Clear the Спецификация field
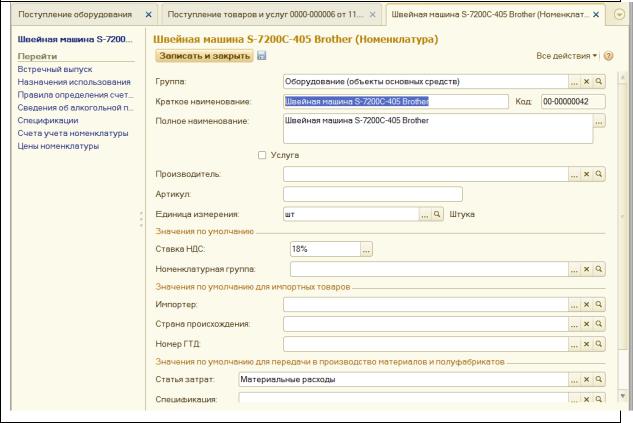Image resolution: width=633 pixels, height=423 pixels. (x=587, y=399)
